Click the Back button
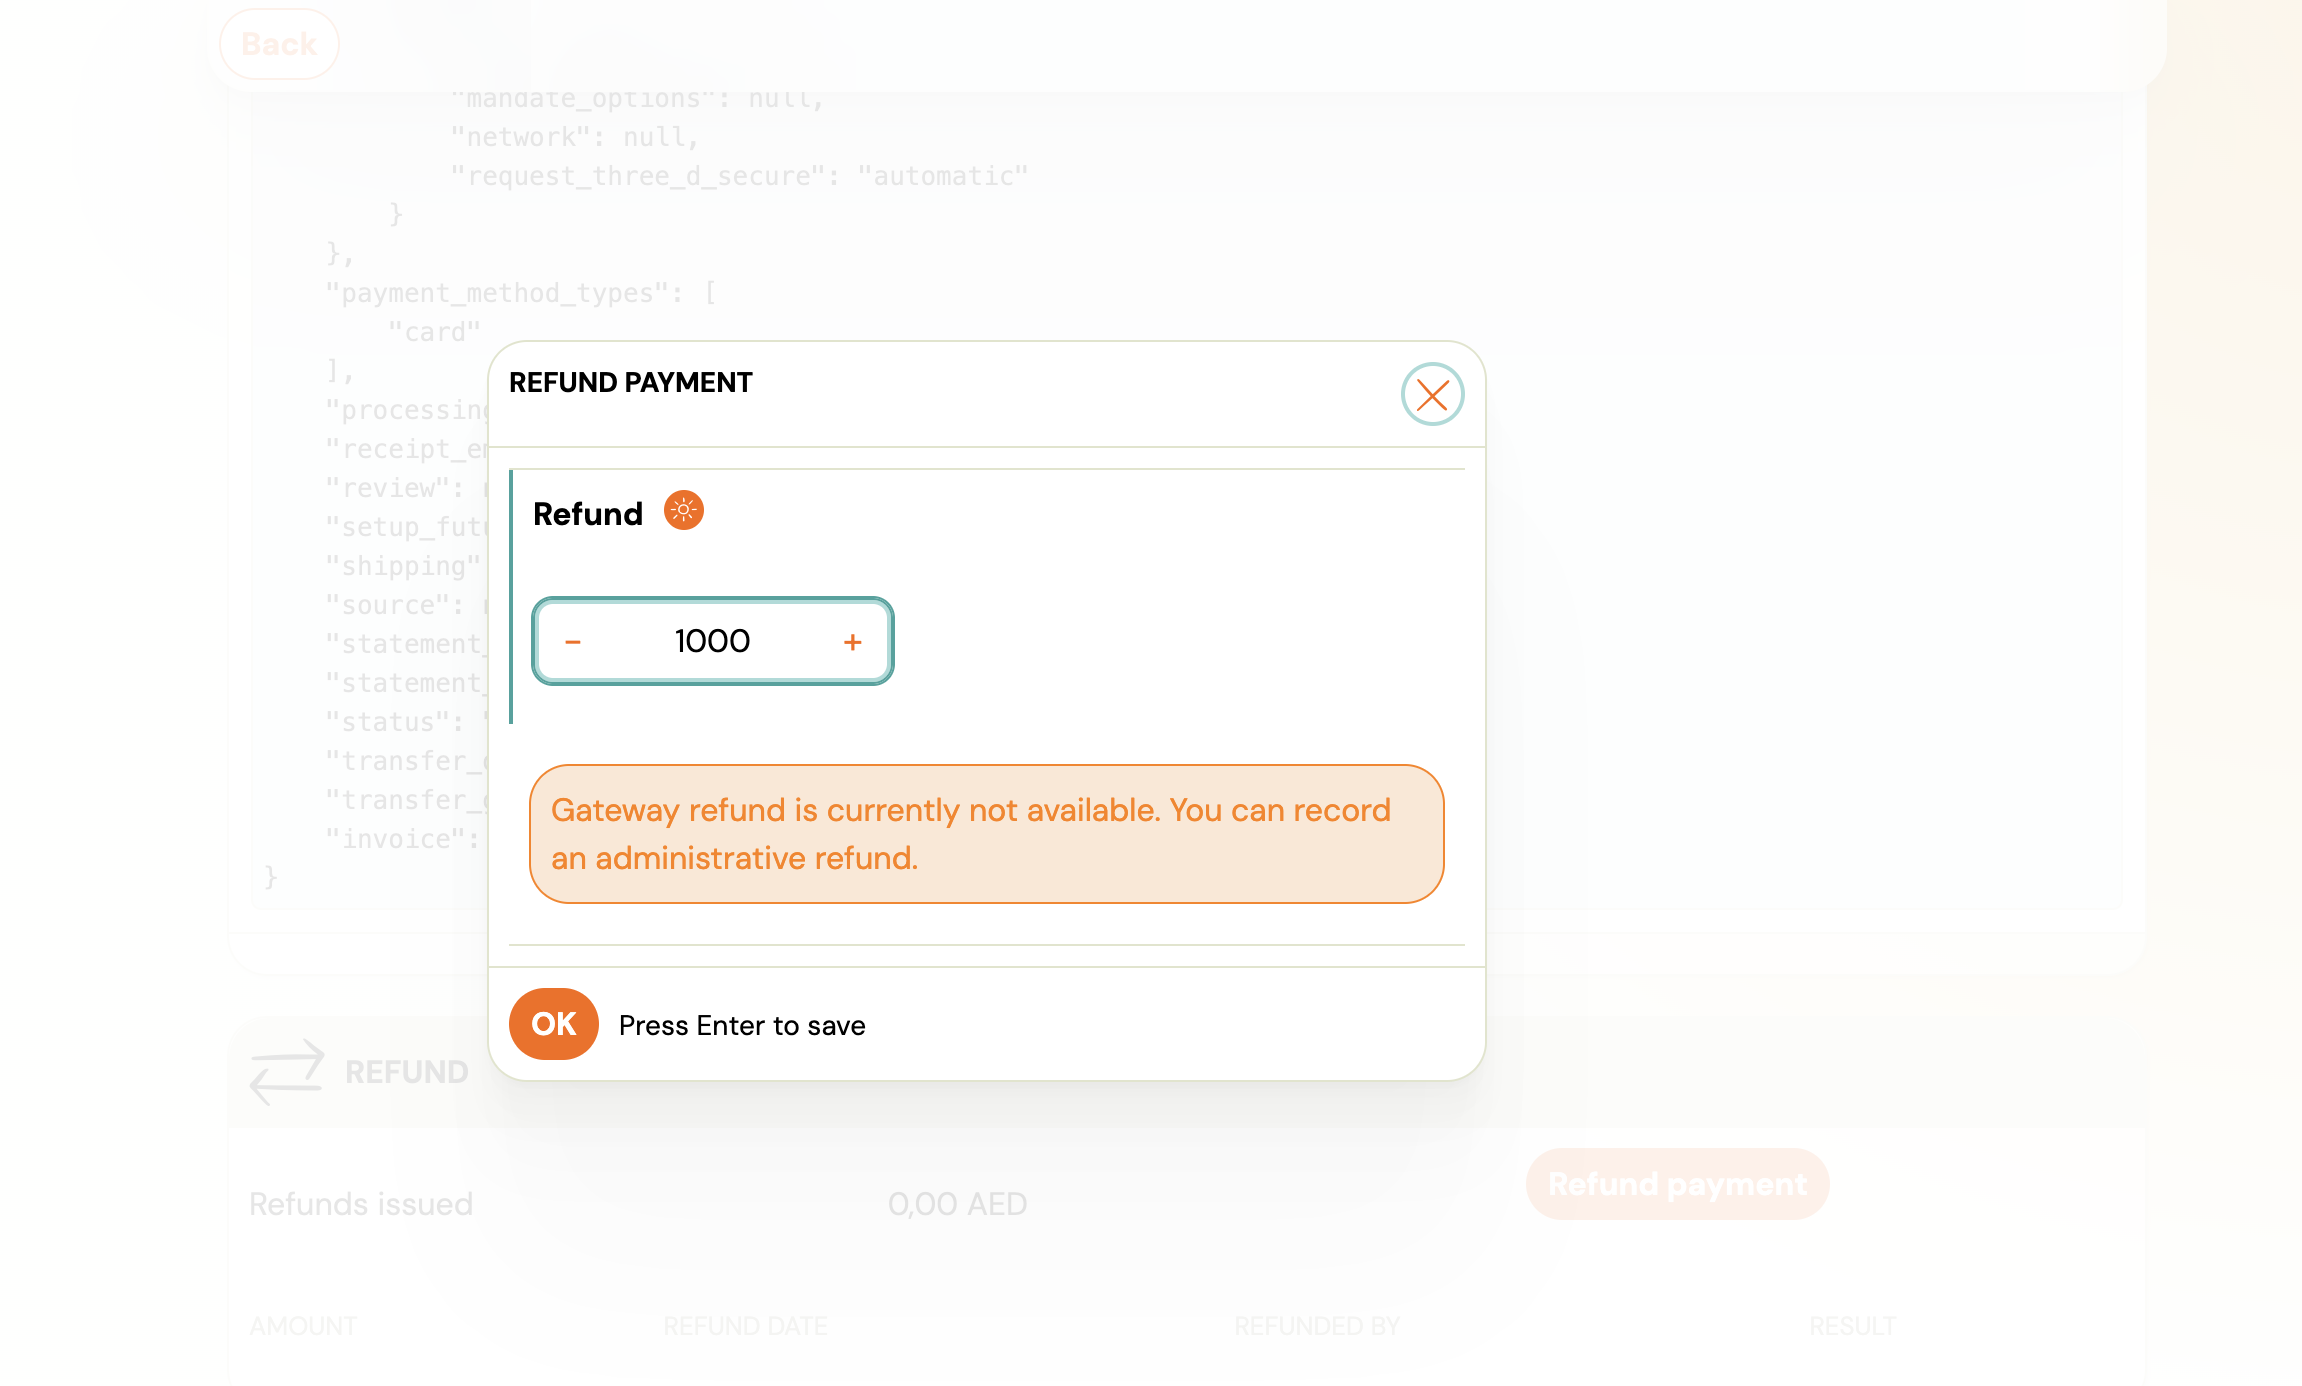2302x1386 pixels. [x=278, y=43]
